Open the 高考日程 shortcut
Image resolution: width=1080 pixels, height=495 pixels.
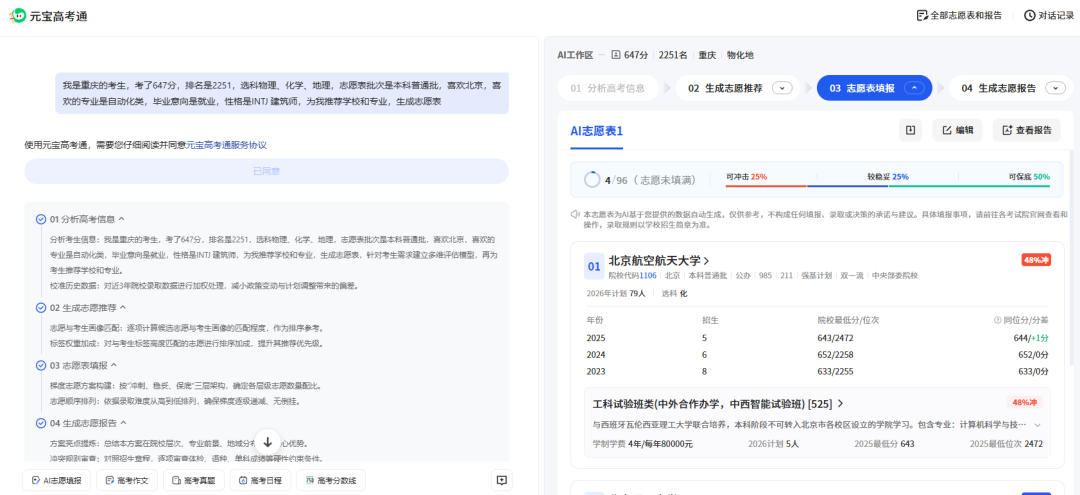point(260,481)
